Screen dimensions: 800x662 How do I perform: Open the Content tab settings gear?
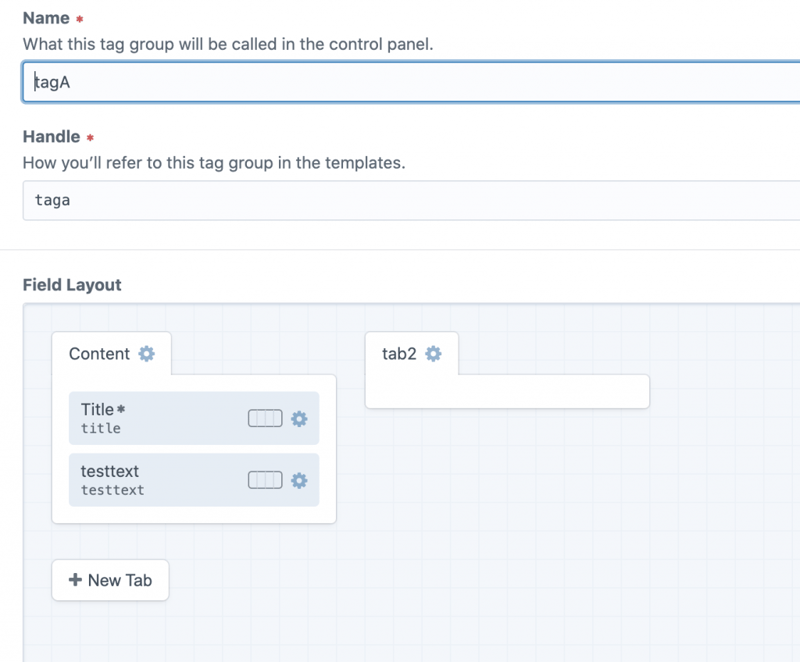(147, 353)
